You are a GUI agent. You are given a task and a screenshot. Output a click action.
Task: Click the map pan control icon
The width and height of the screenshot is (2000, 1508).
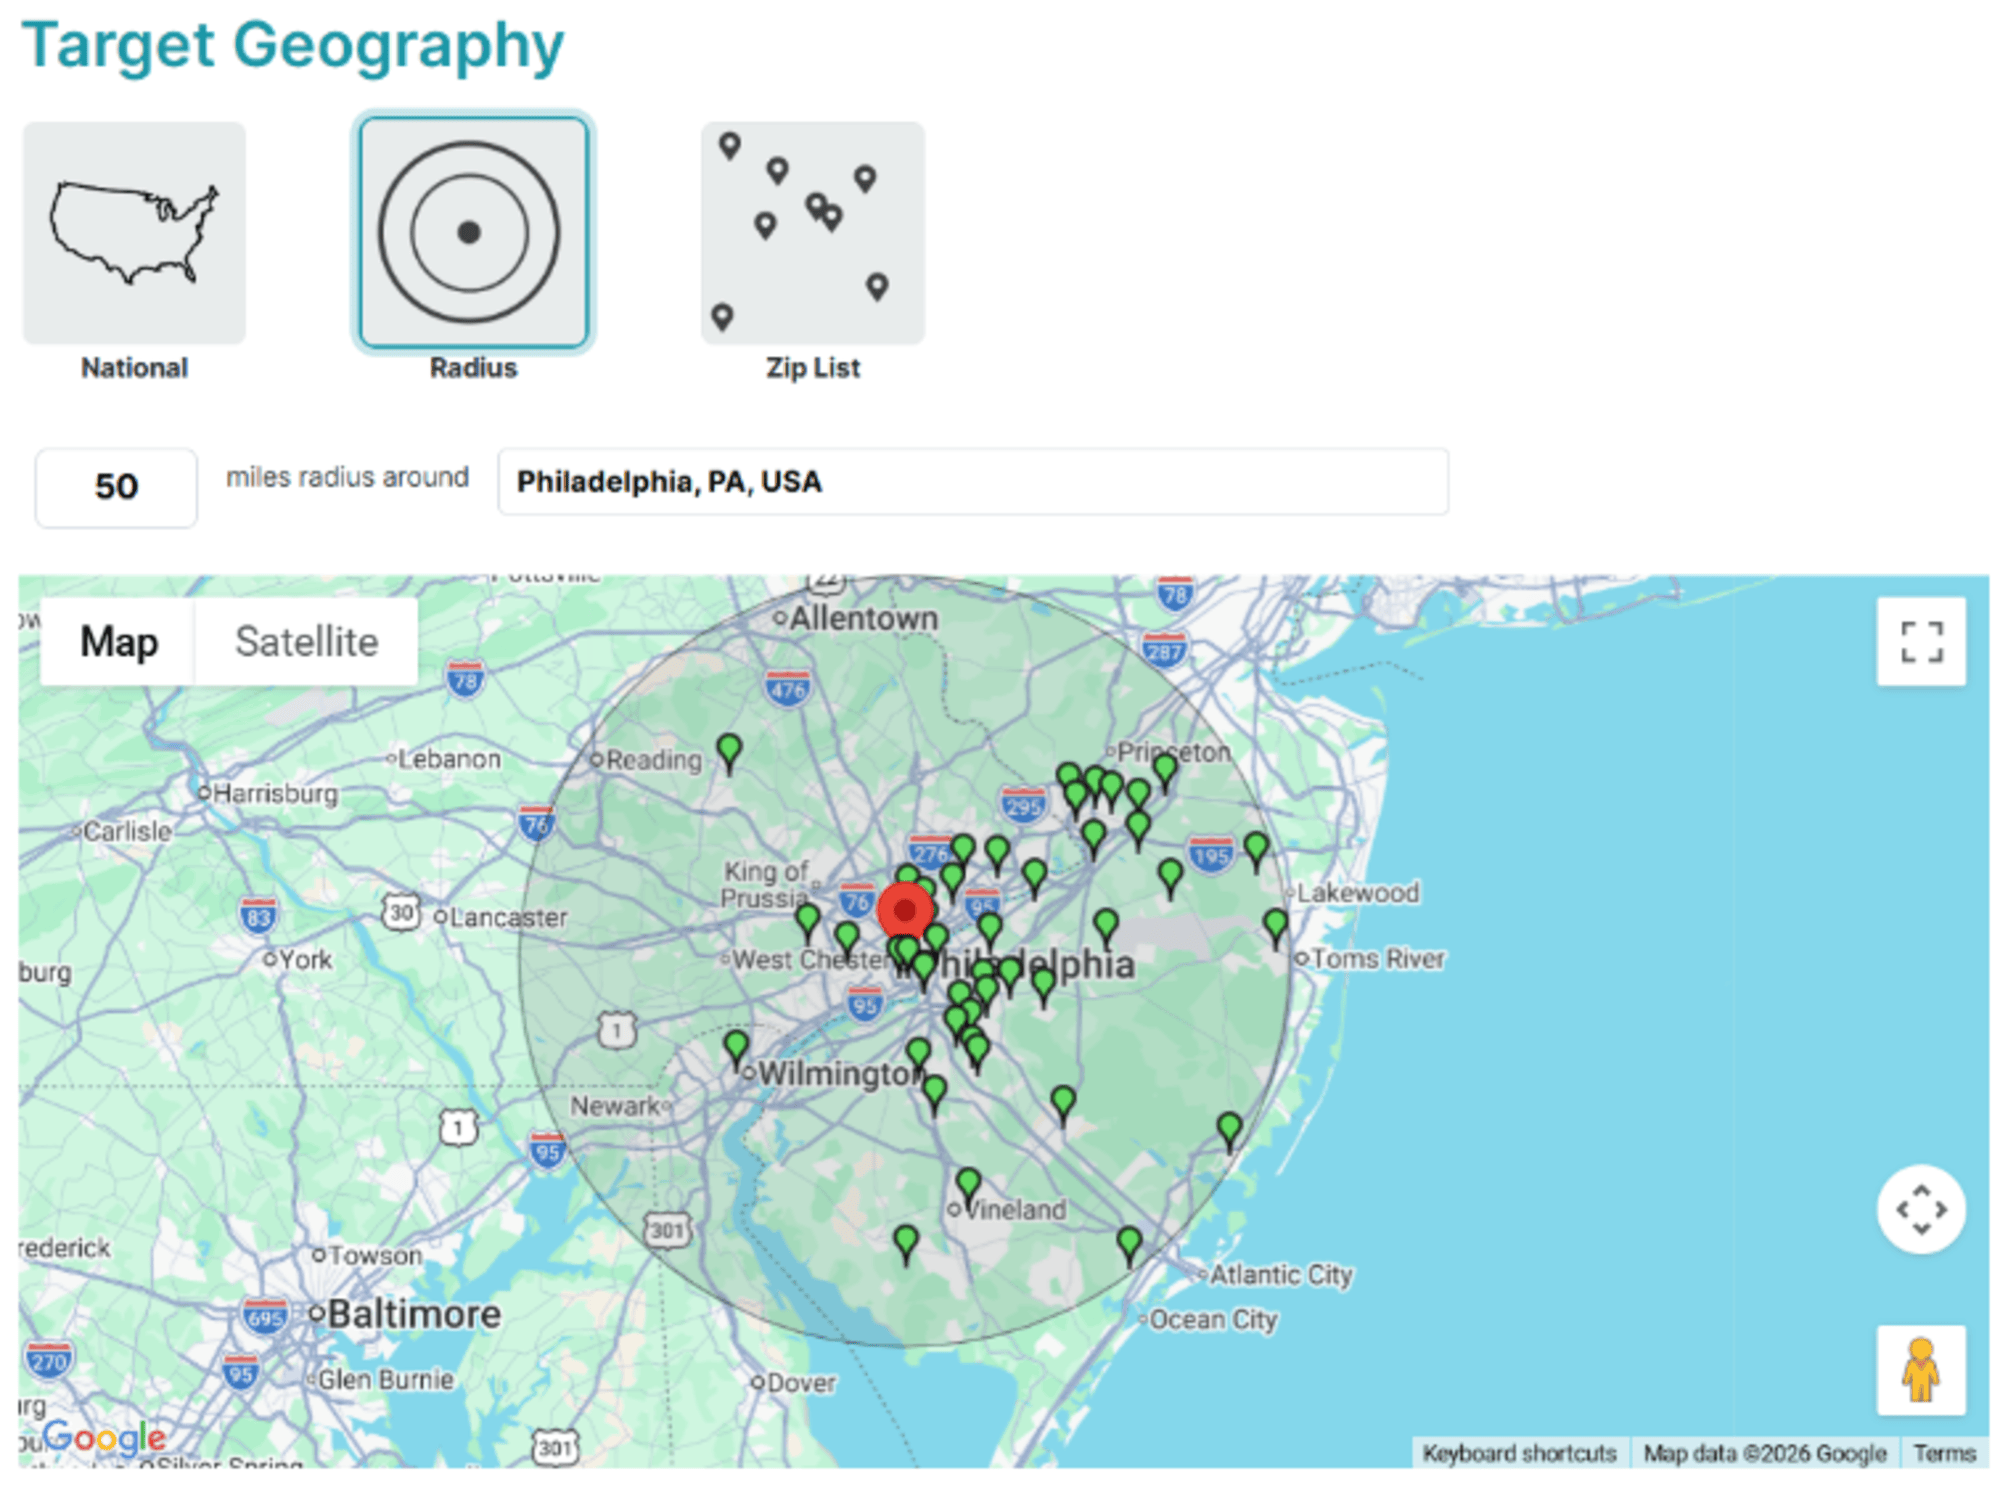click(1922, 1207)
